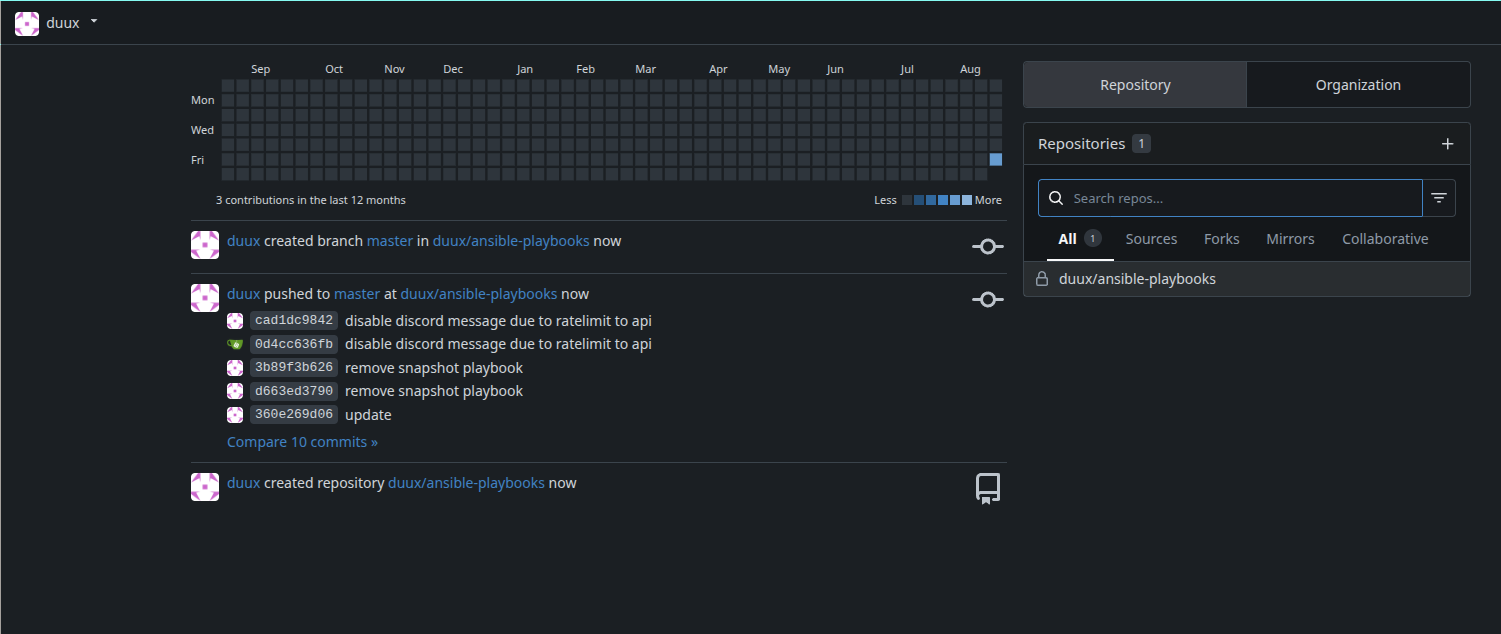Click the lock icon beside duux/ansible-playbooks
The image size is (1501, 634).
click(x=1042, y=279)
